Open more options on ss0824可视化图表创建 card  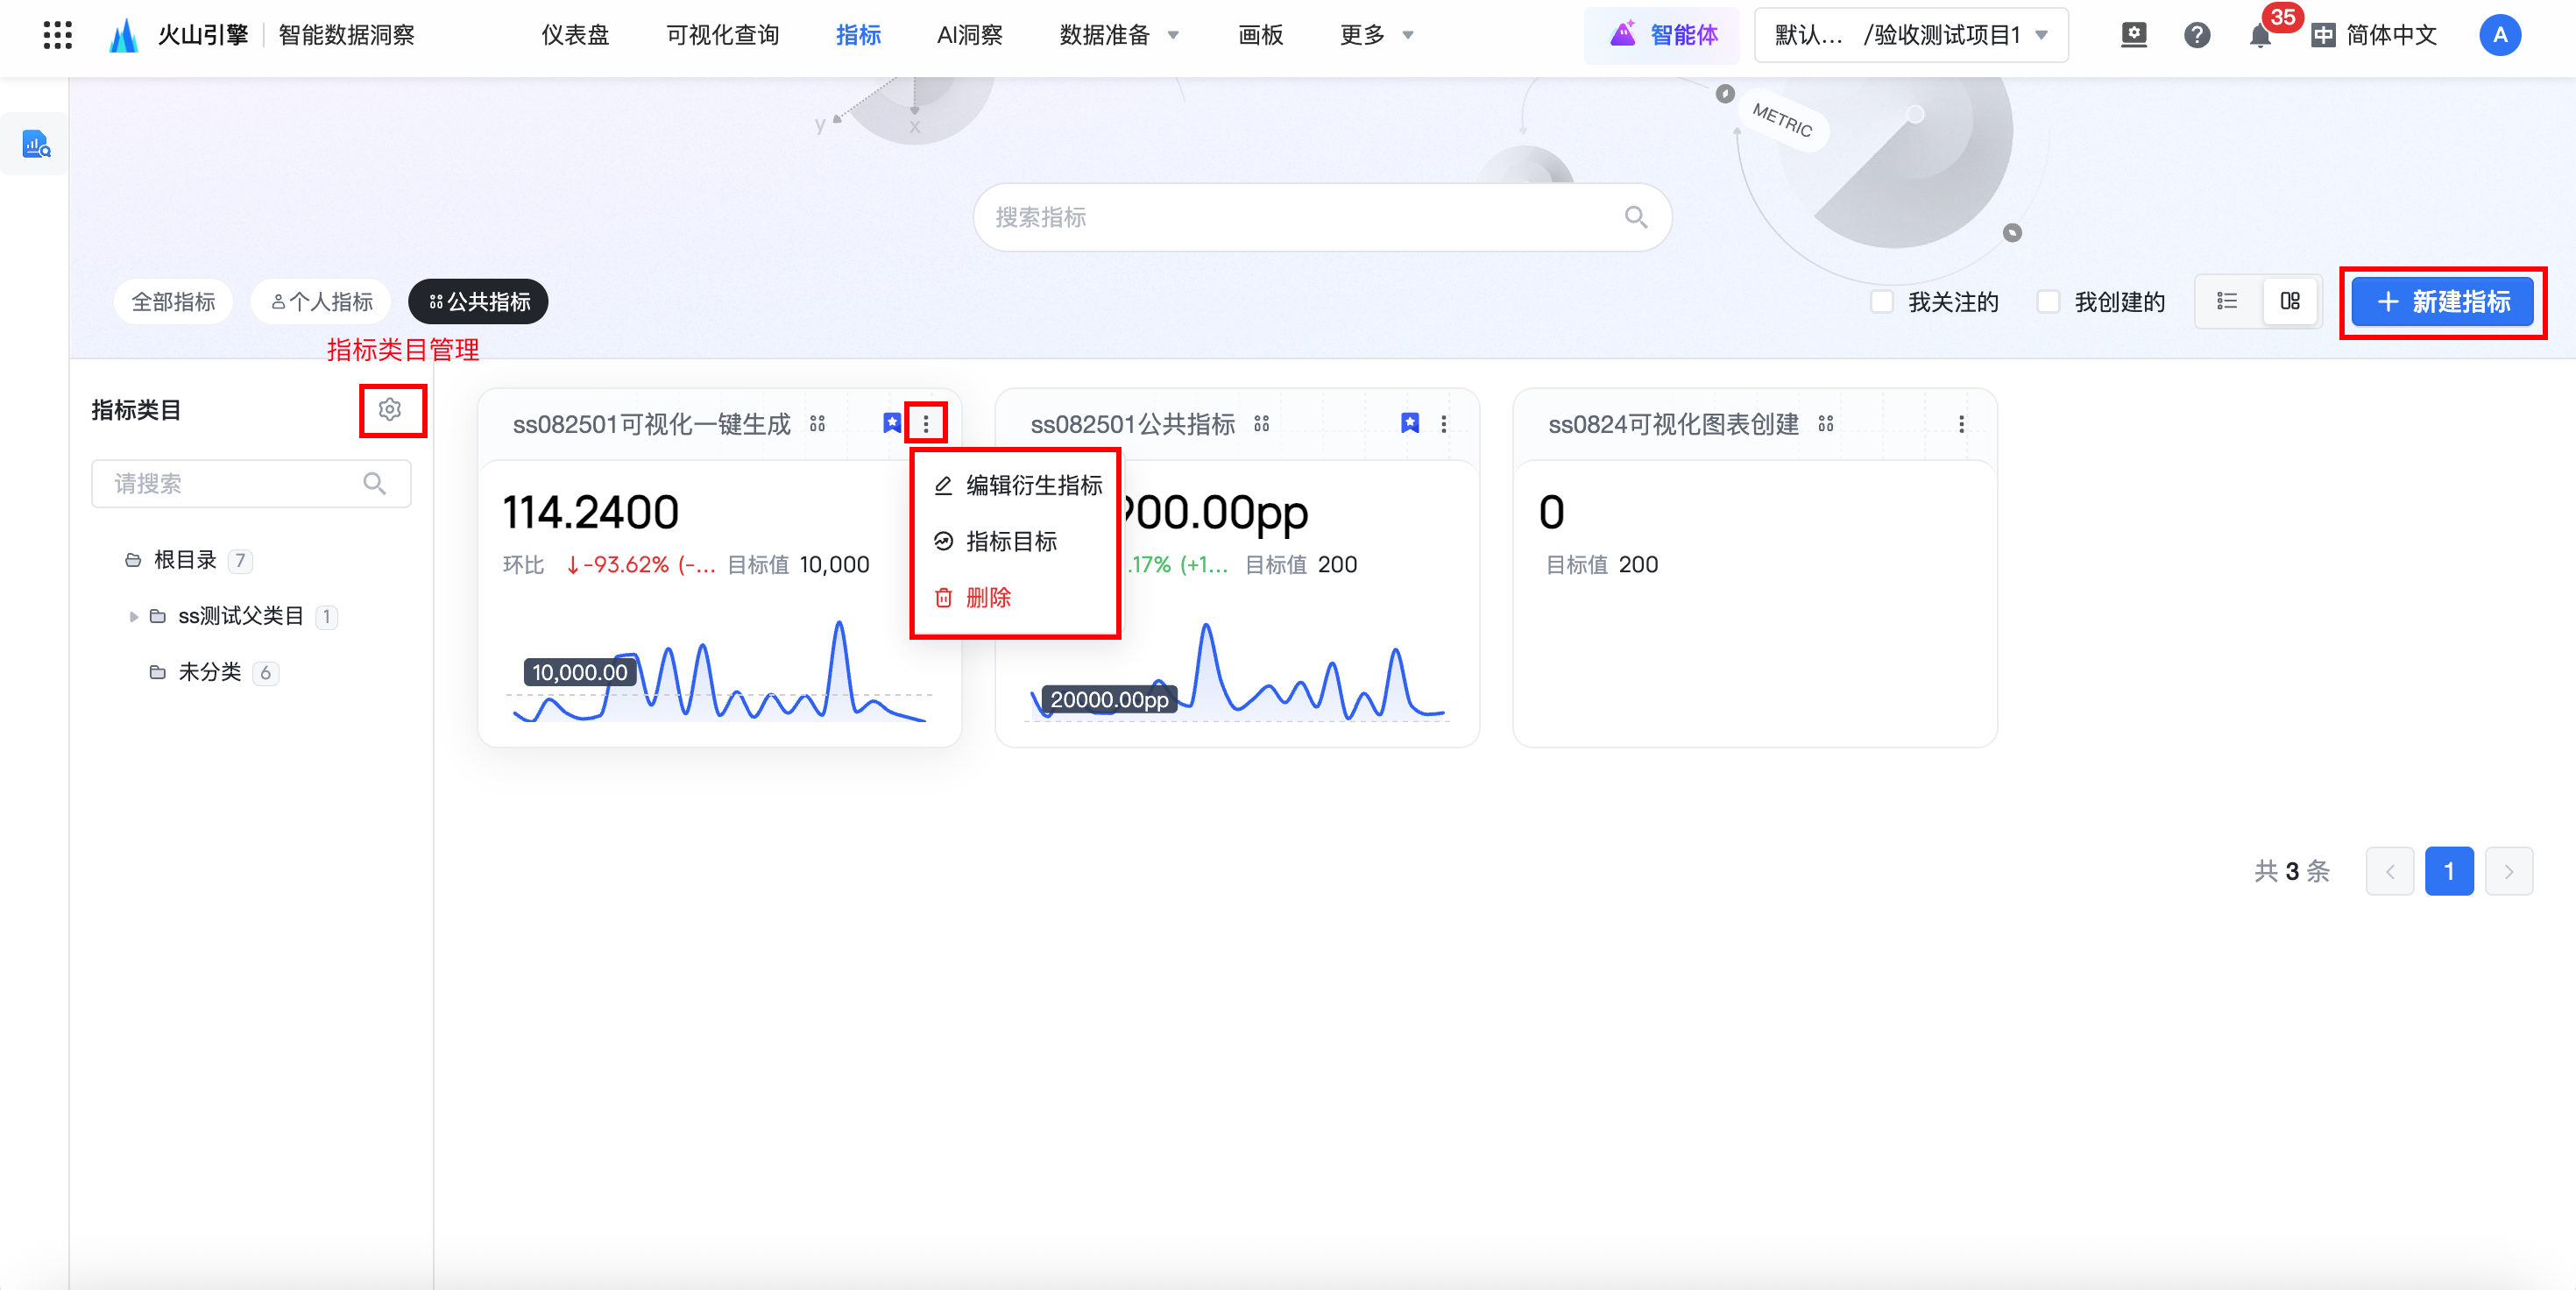1961,424
